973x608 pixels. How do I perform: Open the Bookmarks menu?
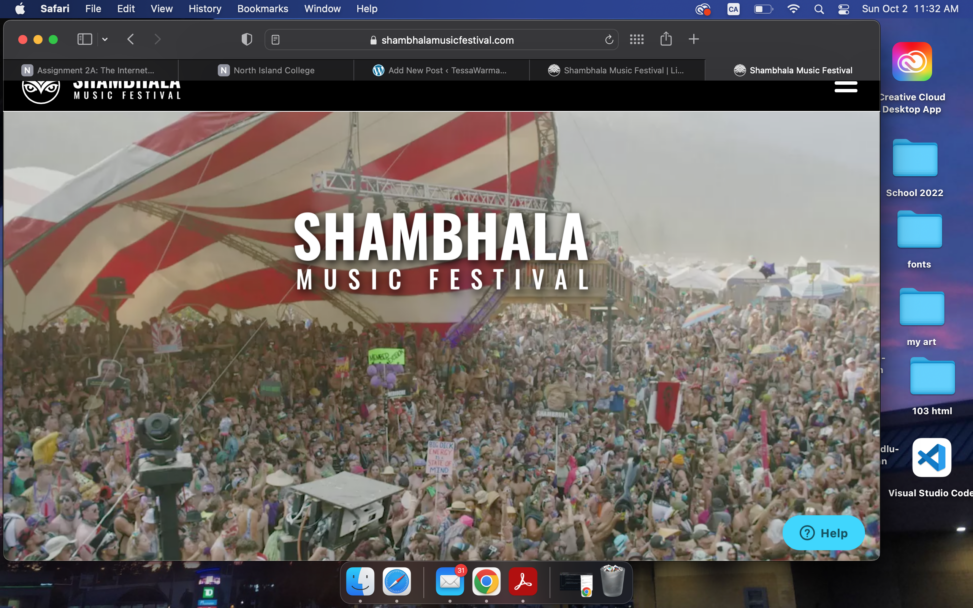pos(262,9)
